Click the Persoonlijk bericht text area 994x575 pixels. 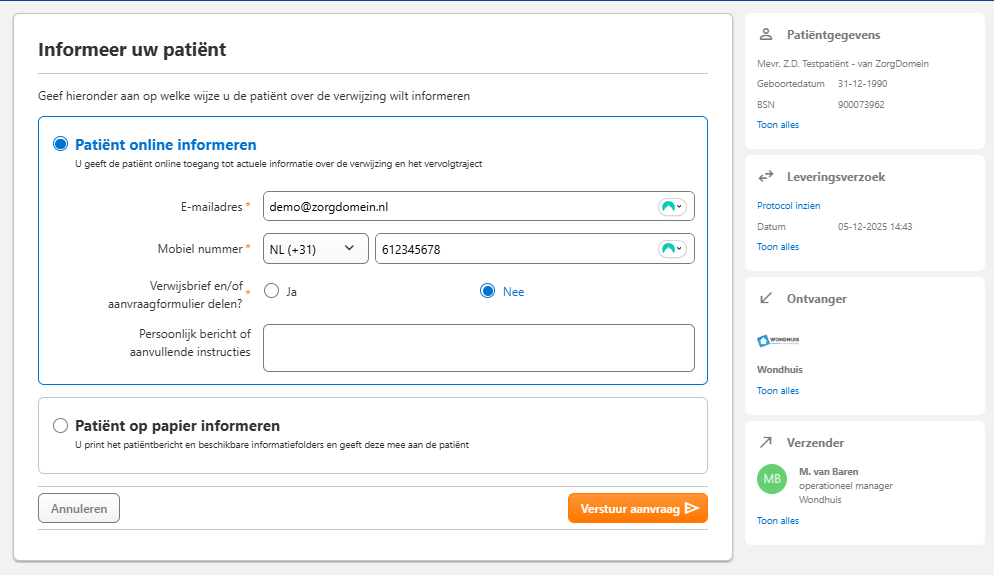click(x=478, y=348)
